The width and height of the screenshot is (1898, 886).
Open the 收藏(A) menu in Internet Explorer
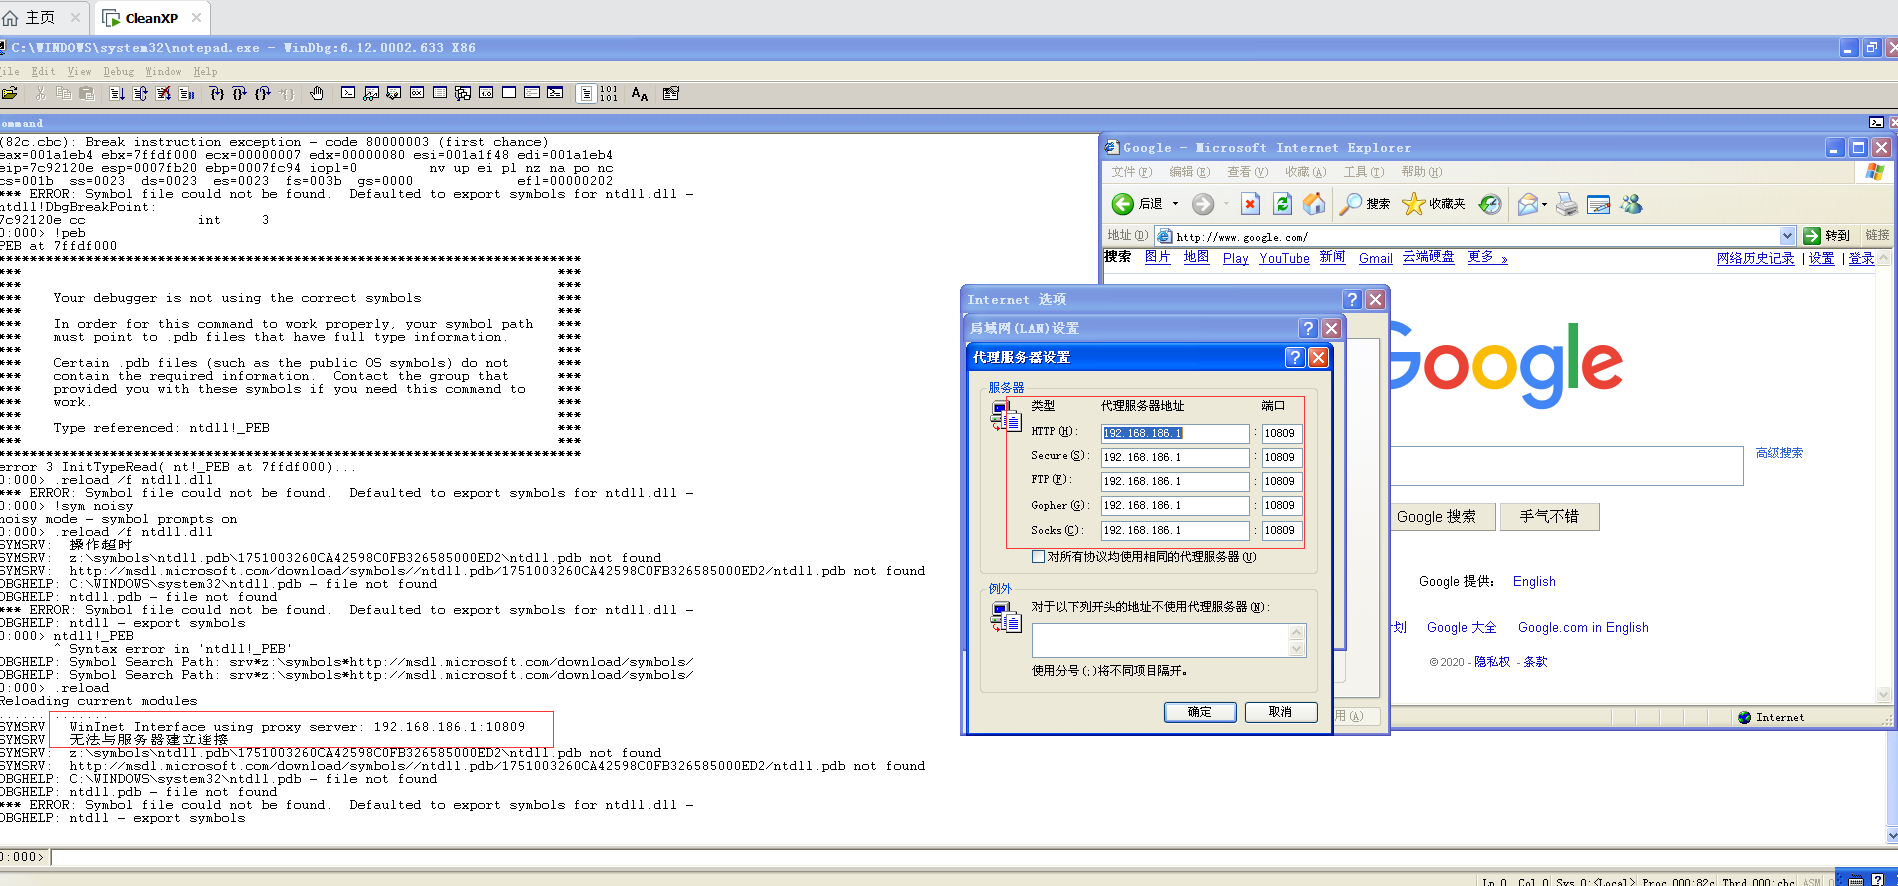point(1306,172)
